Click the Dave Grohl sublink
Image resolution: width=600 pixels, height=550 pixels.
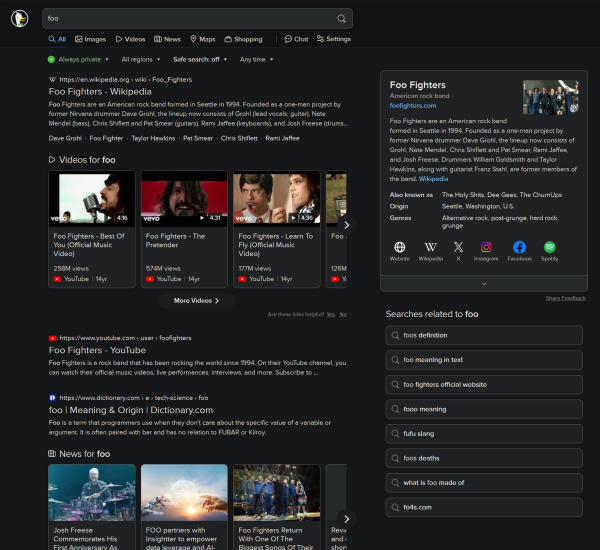click(65, 138)
